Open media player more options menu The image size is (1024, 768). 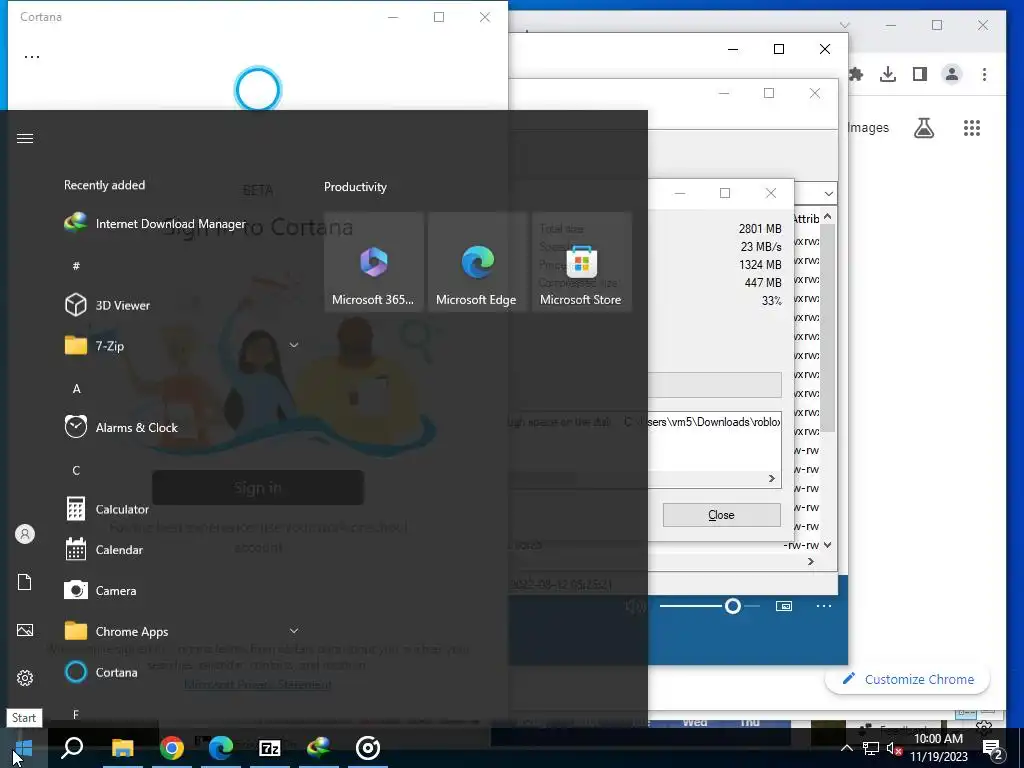tap(824, 606)
